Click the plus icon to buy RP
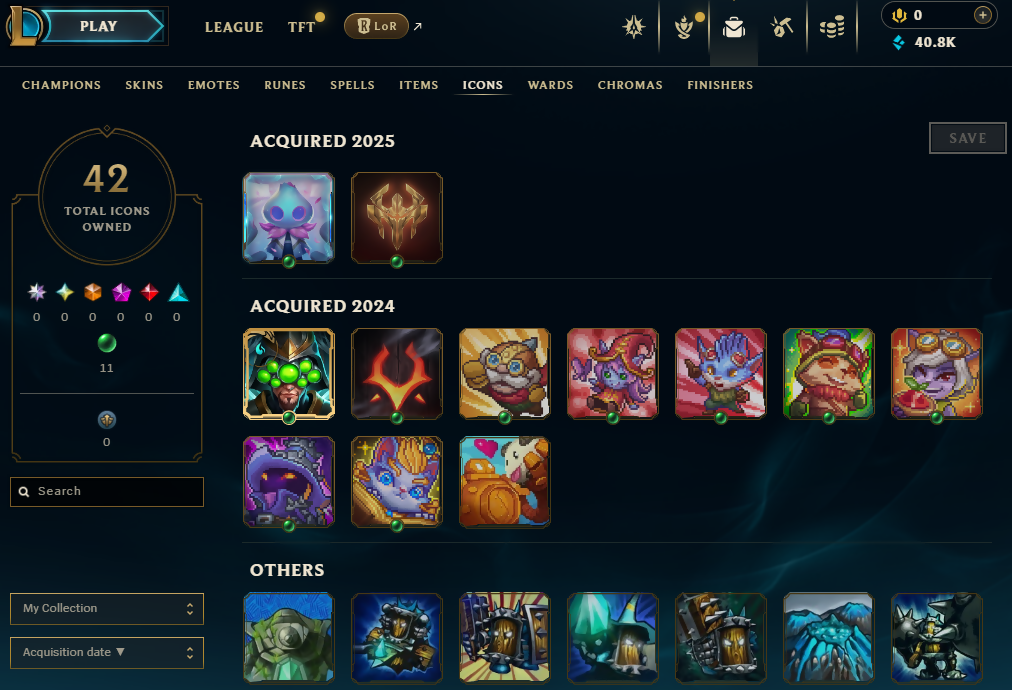The image size is (1012, 690). [x=982, y=15]
